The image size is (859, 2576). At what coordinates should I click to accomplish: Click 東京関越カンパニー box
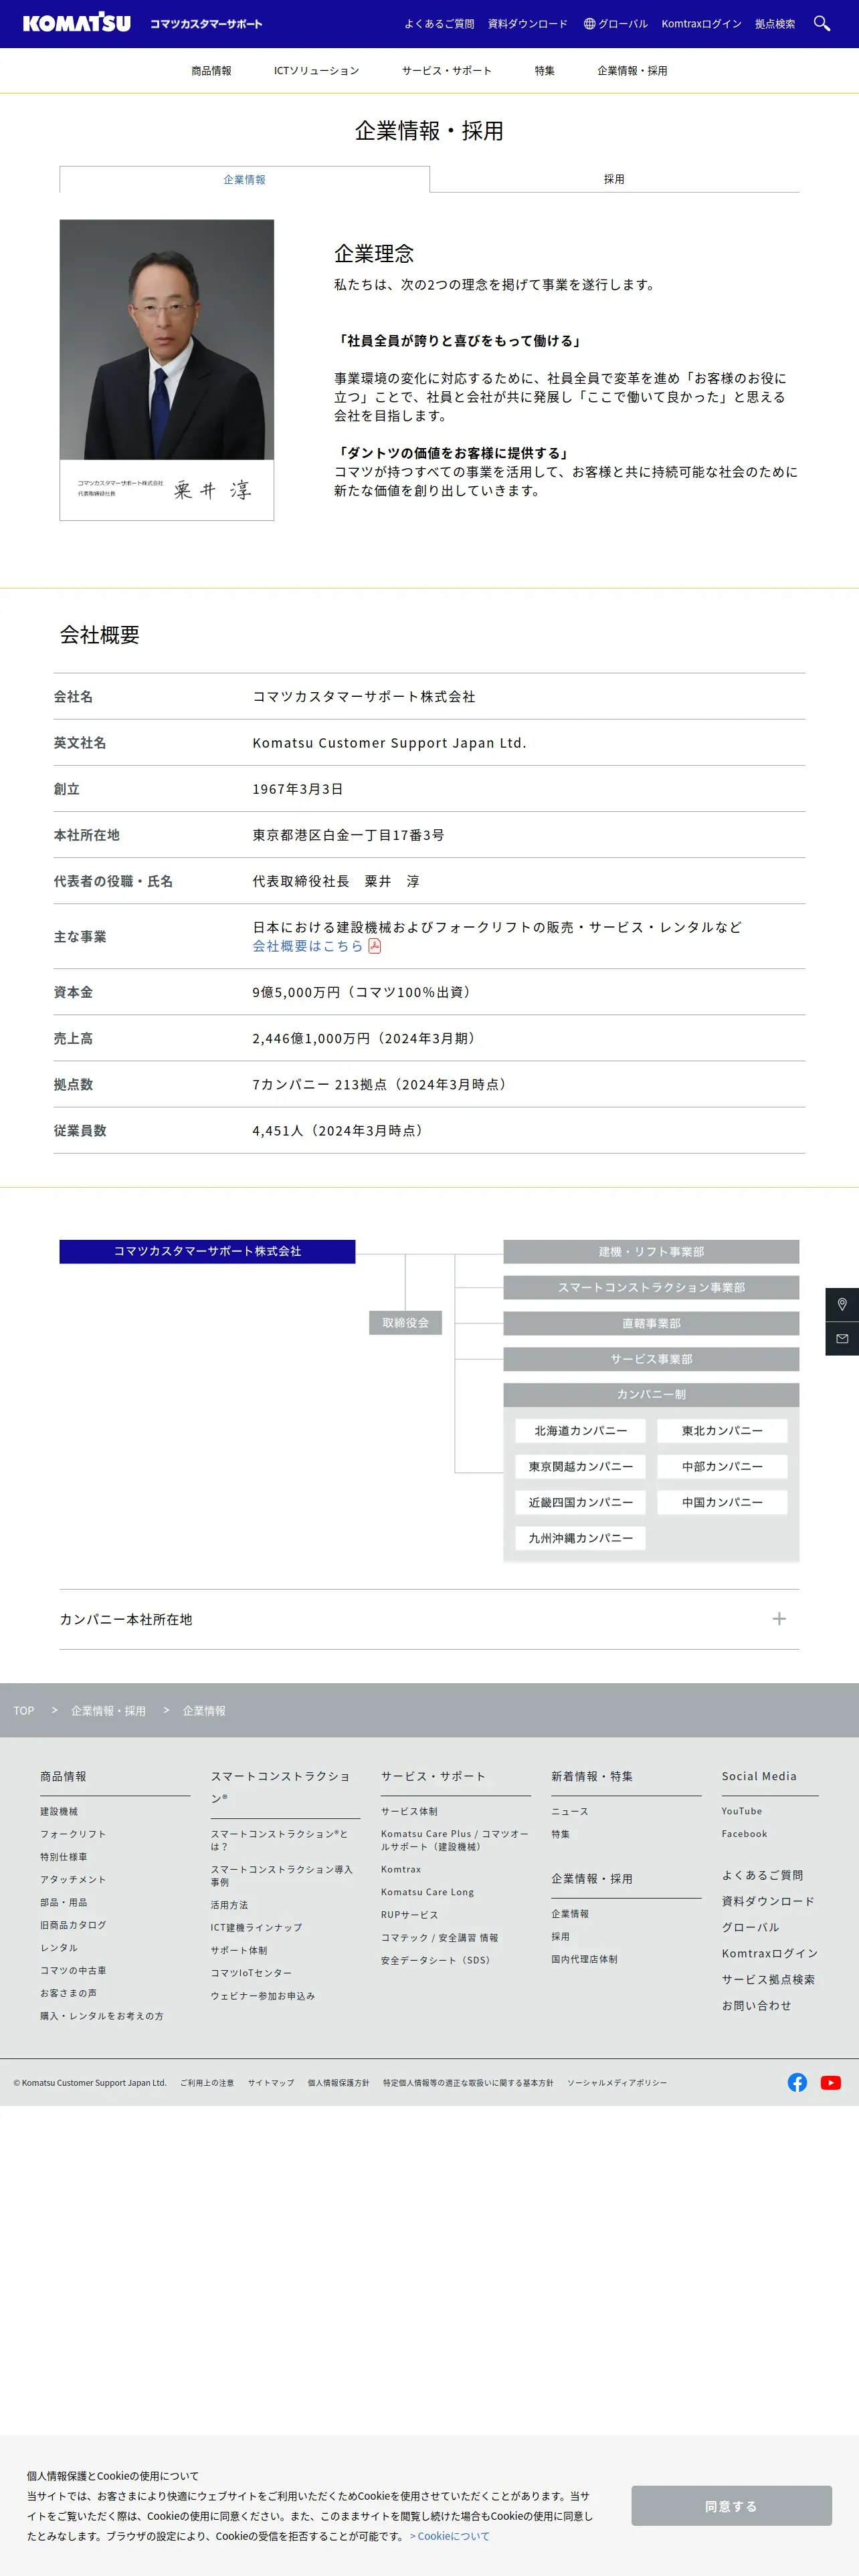(x=580, y=1466)
